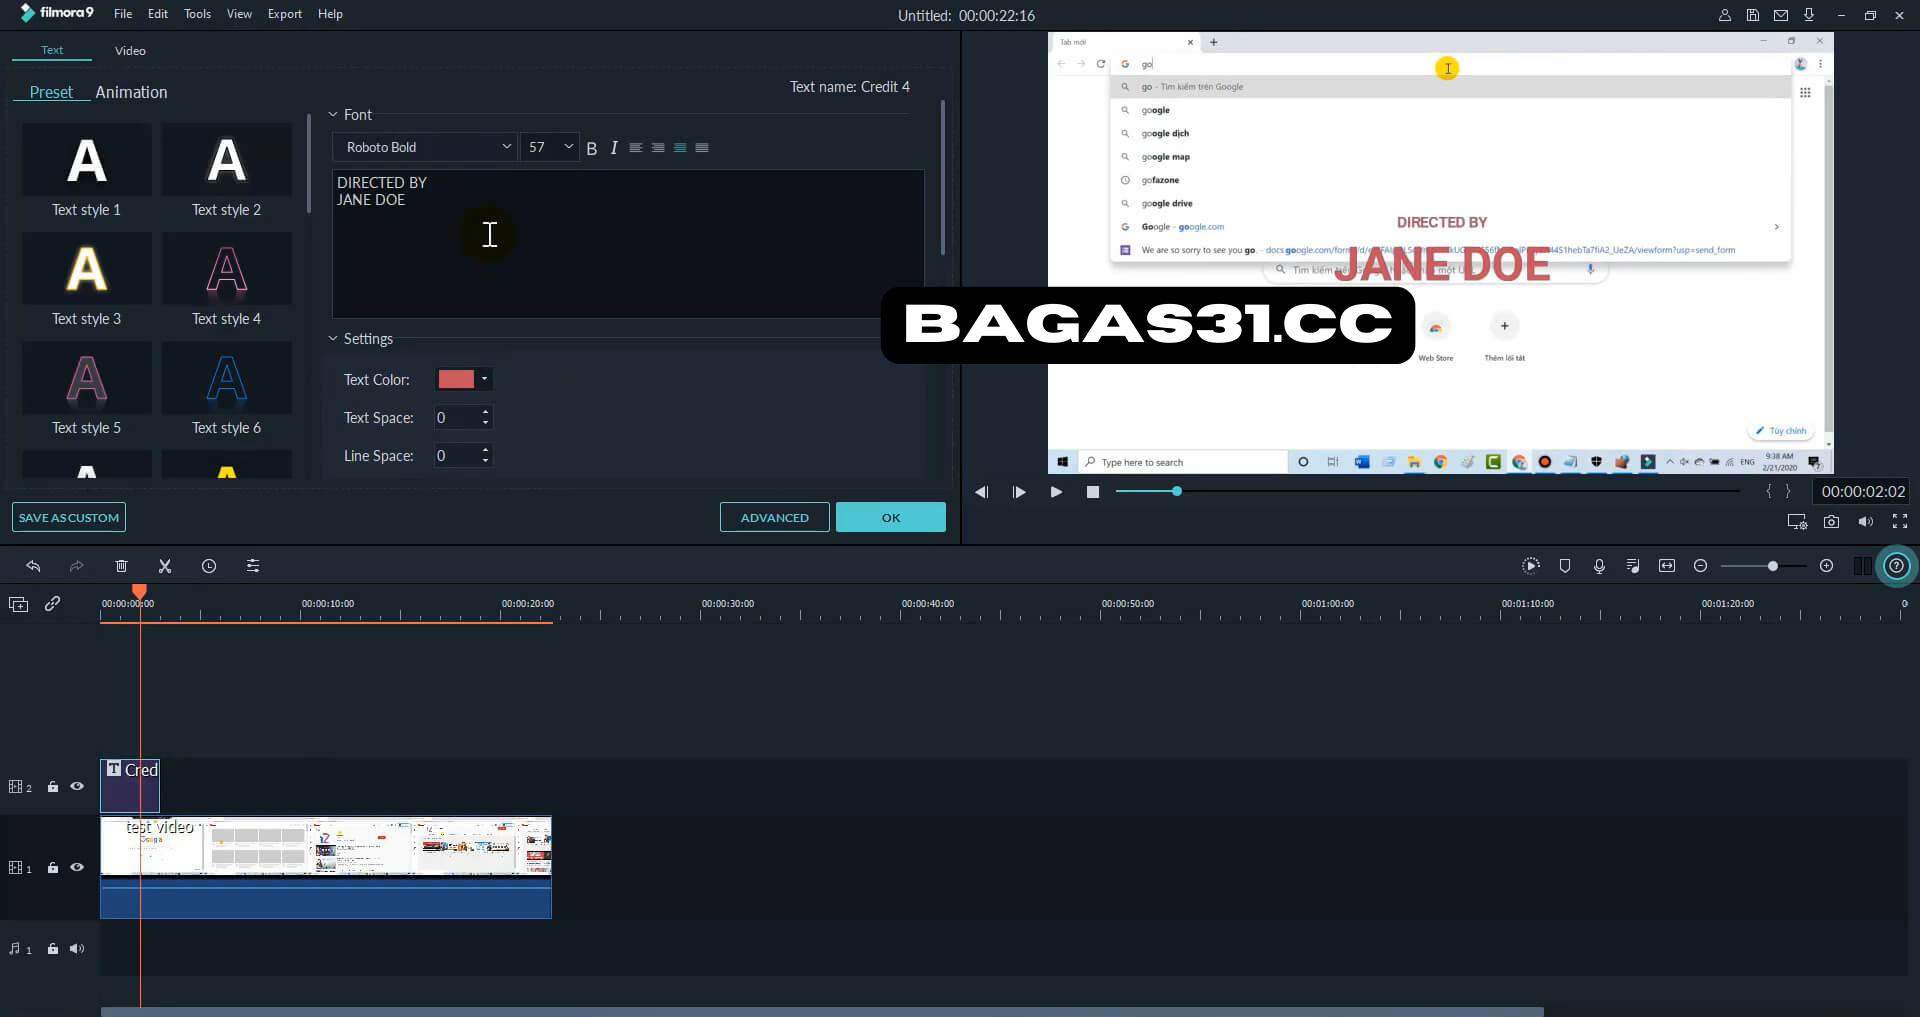Stop preview playback
Screen dimensions: 1920x1017
click(x=1093, y=492)
